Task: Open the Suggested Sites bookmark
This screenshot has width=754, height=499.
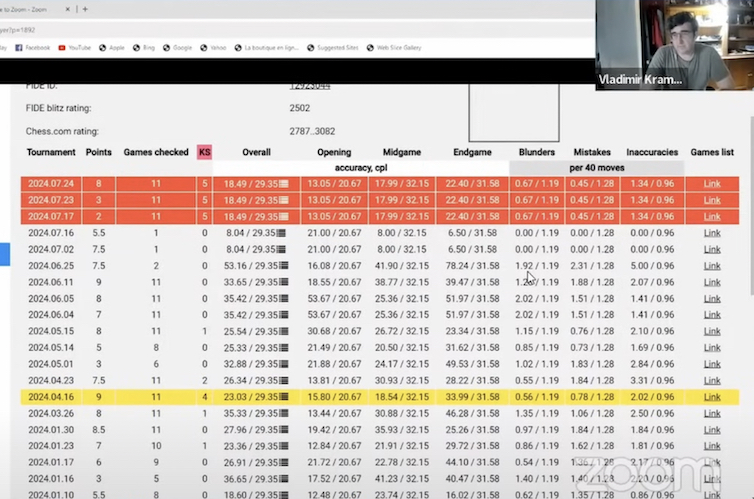Action: click(x=334, y=47)
